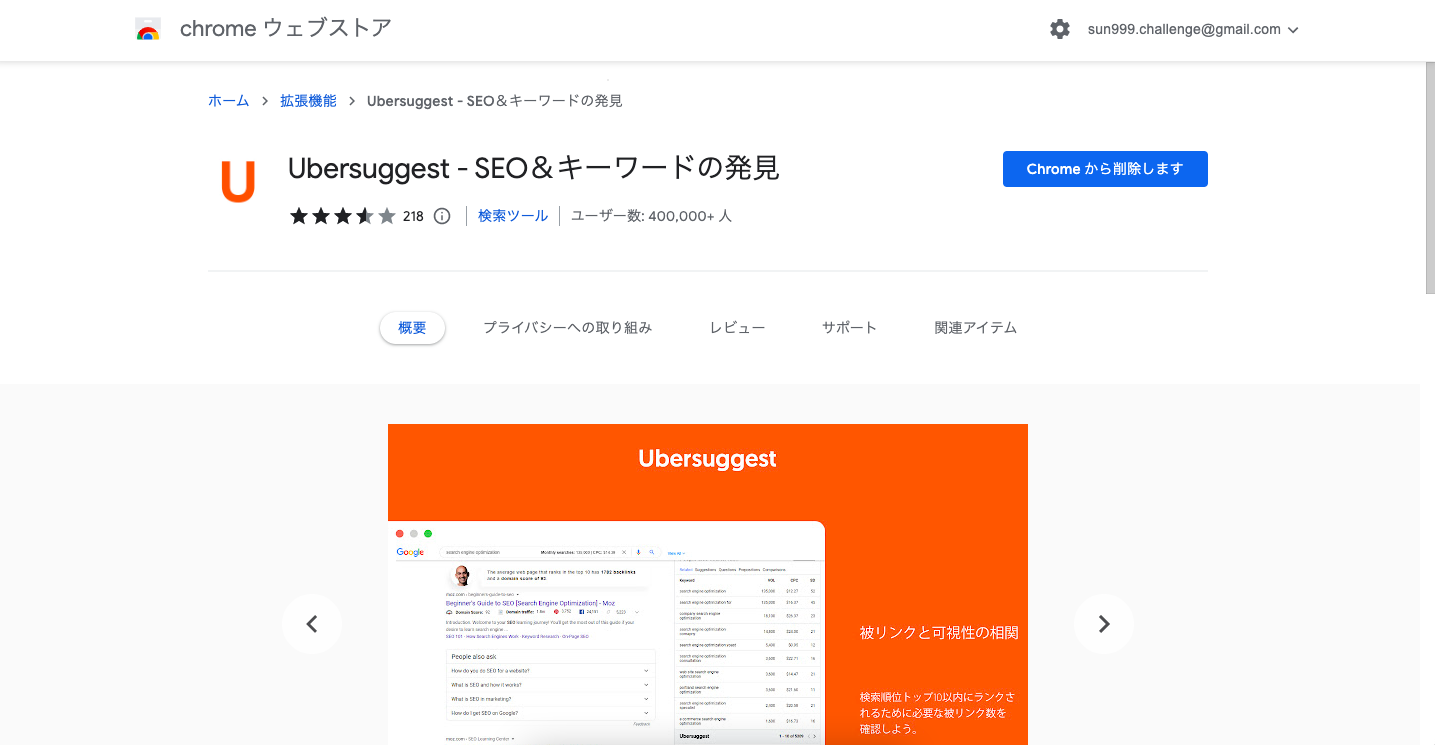Click the Chrome から削除します button
Screen dimensions: 1435x745
pyautogui.click(x=1105, y=169)
